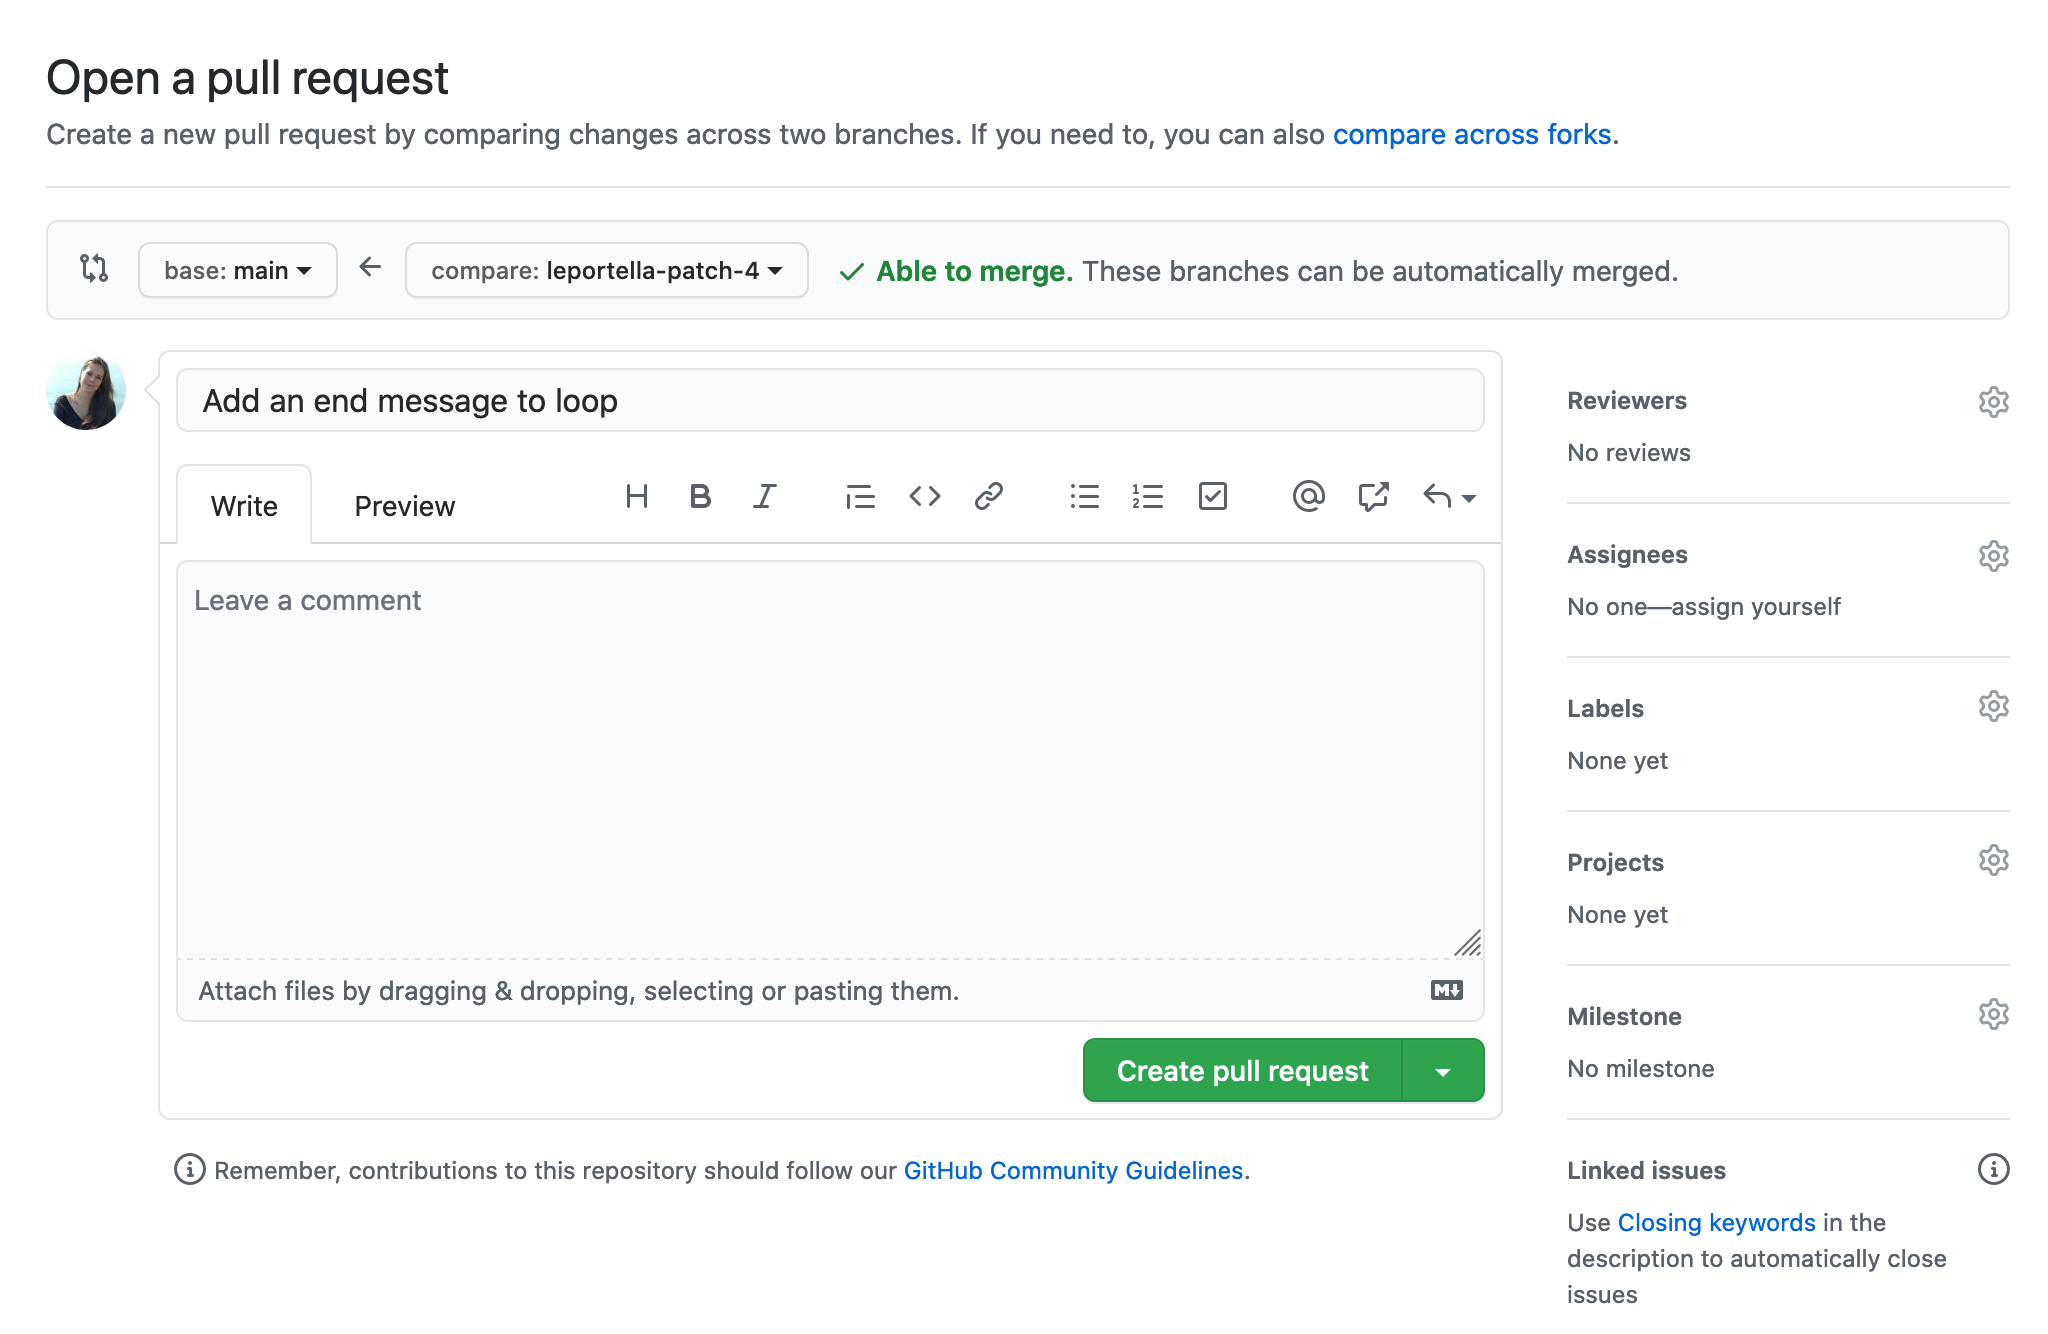Insert a quote block
The height and width of the screenshot is (1334, 2048).
pyautogui.click(x=860, y=496)
